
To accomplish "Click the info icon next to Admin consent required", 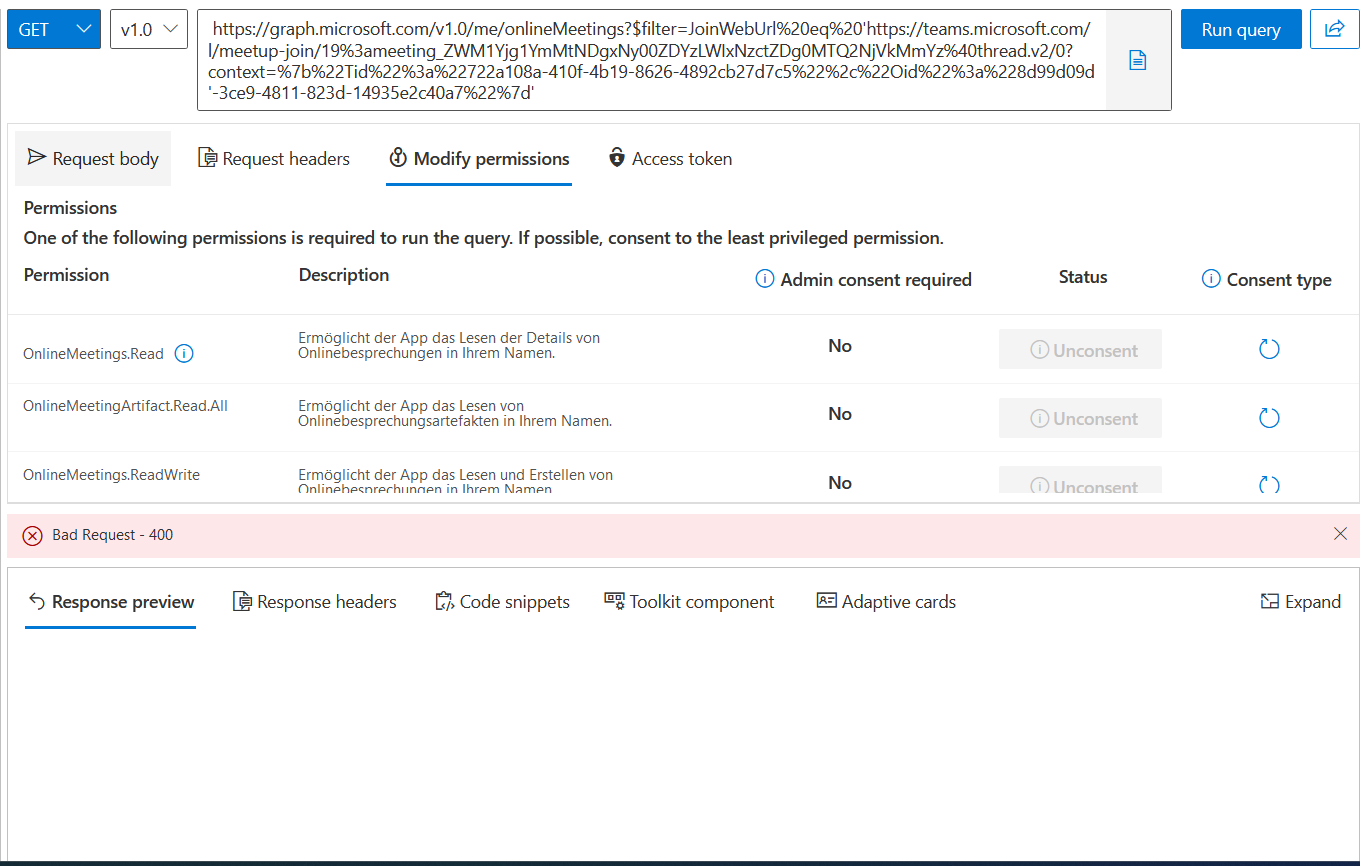I will 764,280.
